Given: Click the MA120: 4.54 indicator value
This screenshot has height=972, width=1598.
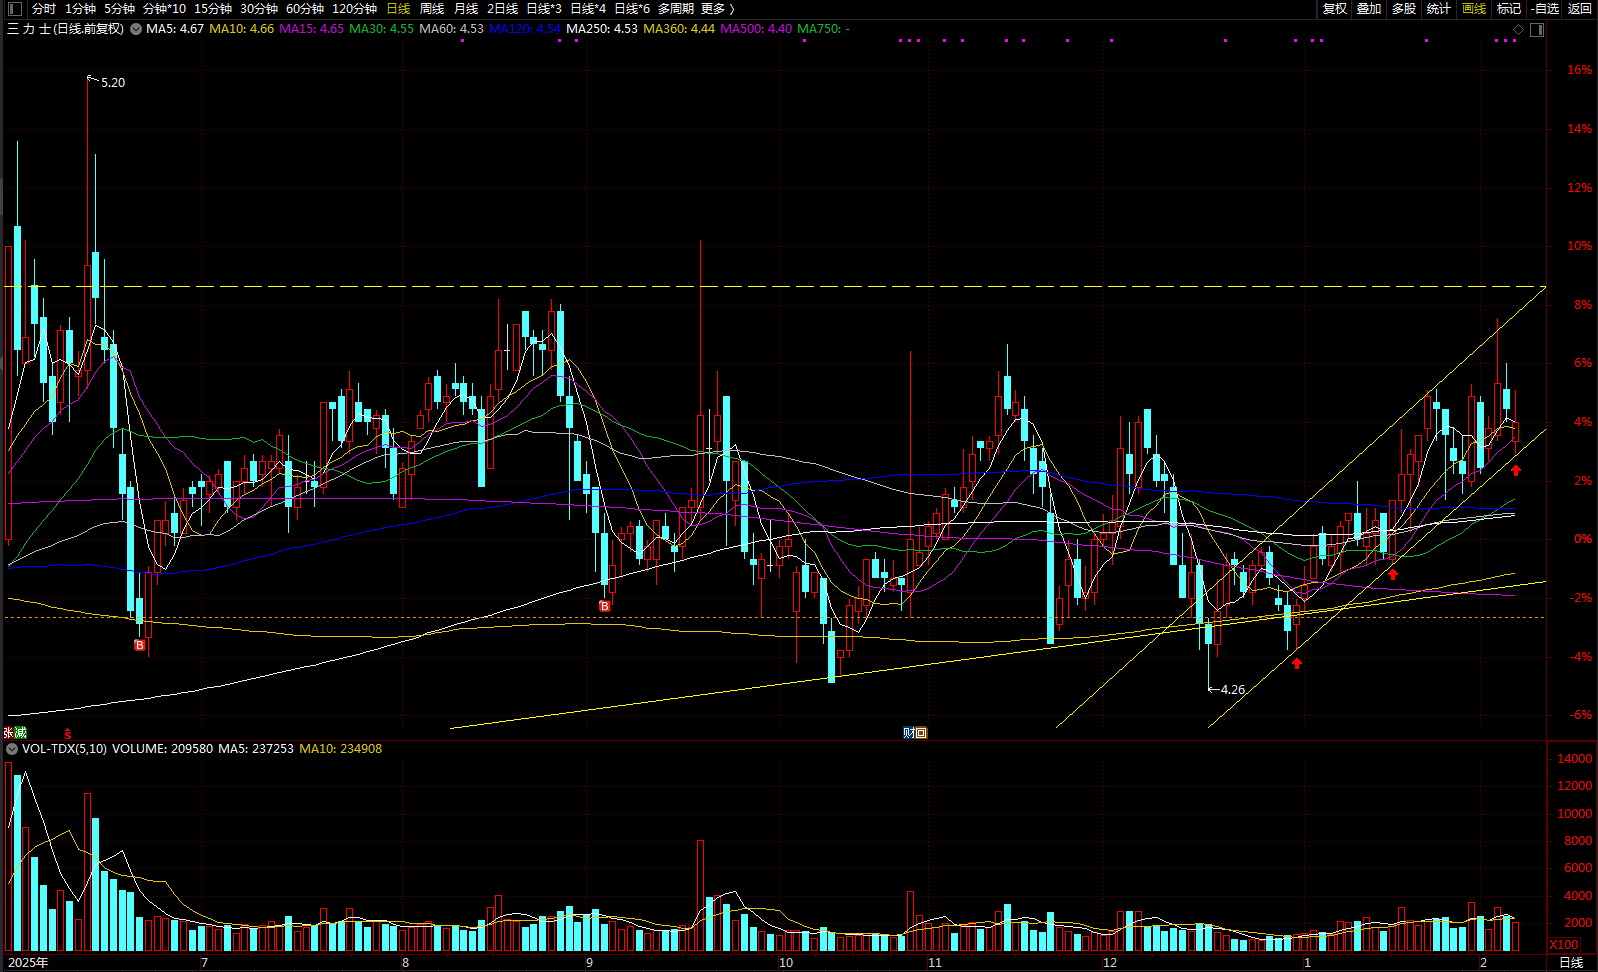Looking at the screenshot, I should point(525,29).
